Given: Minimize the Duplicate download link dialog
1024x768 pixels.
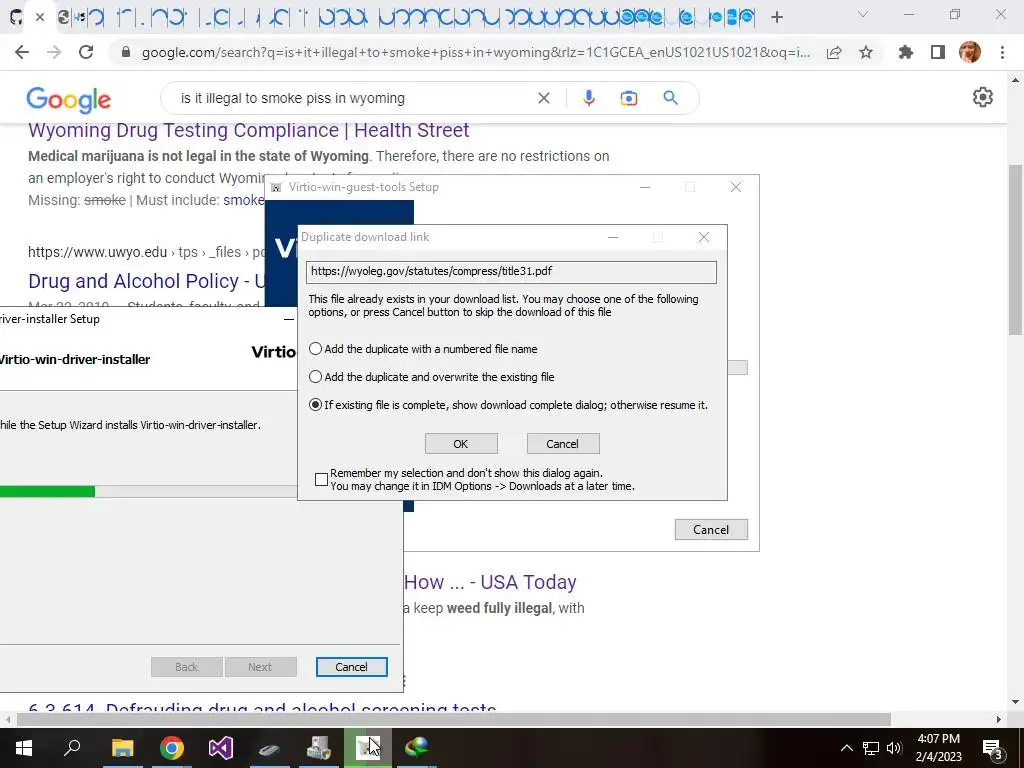Looking at the screenshot, I should click(x=613, y=237).
